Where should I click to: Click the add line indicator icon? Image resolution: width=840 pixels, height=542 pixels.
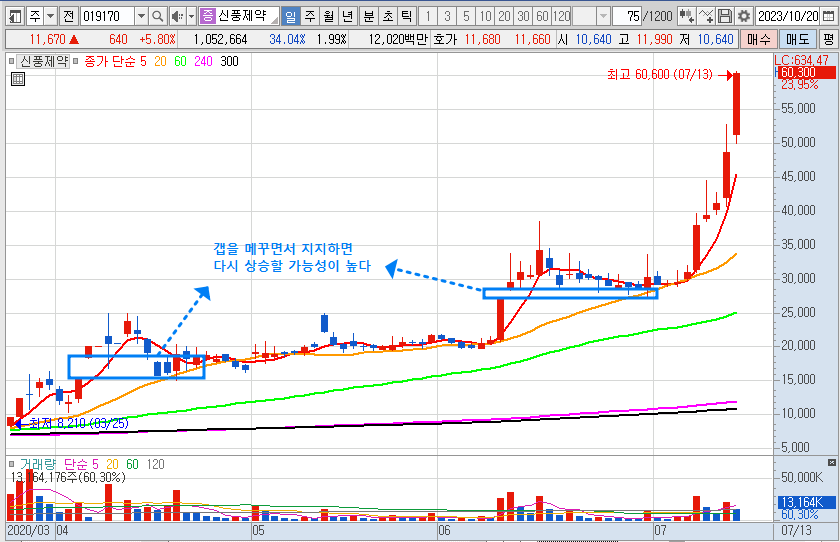click(706, 16)
